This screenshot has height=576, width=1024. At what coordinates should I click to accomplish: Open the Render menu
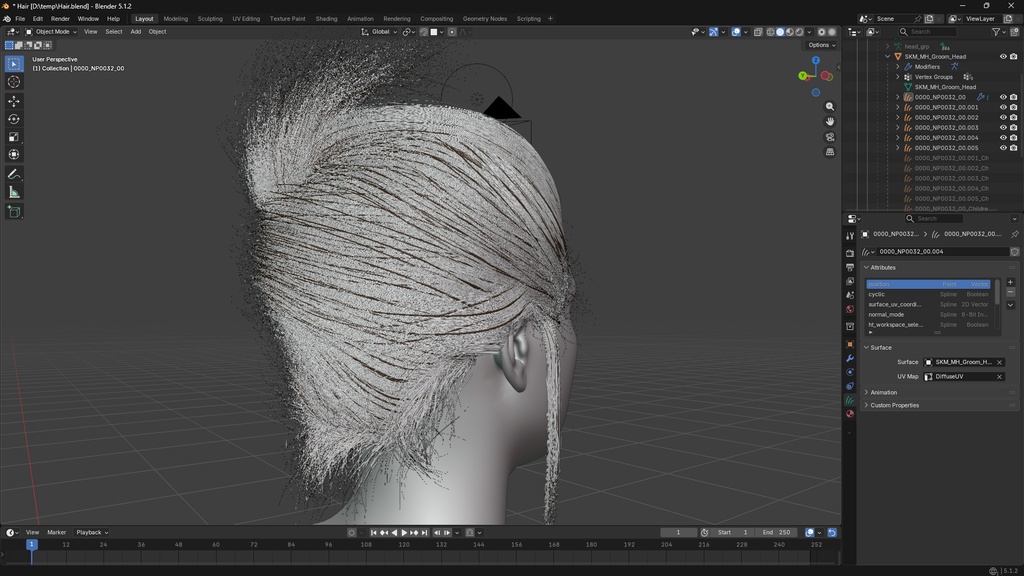(60, 19)
